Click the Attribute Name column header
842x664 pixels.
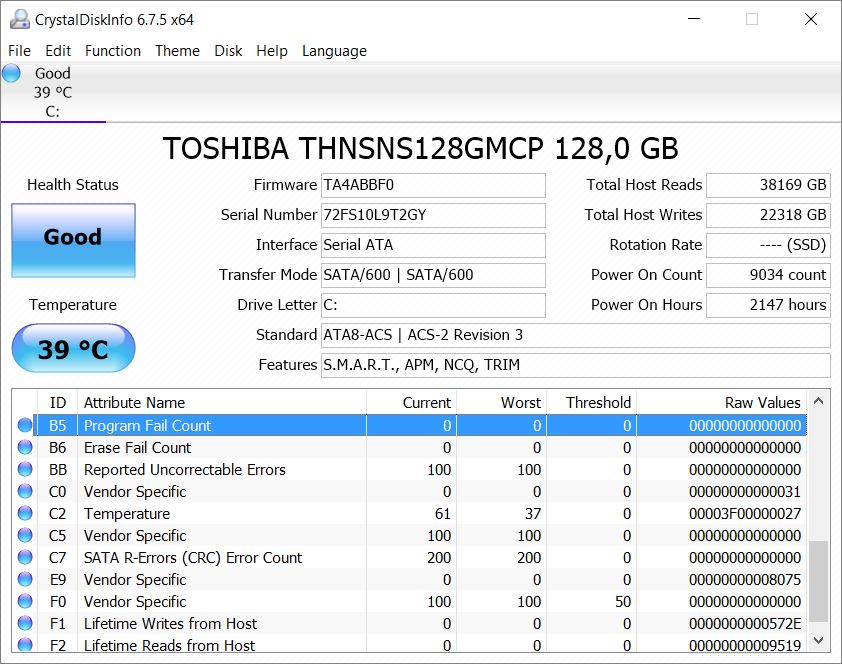(x=222, y=403)
